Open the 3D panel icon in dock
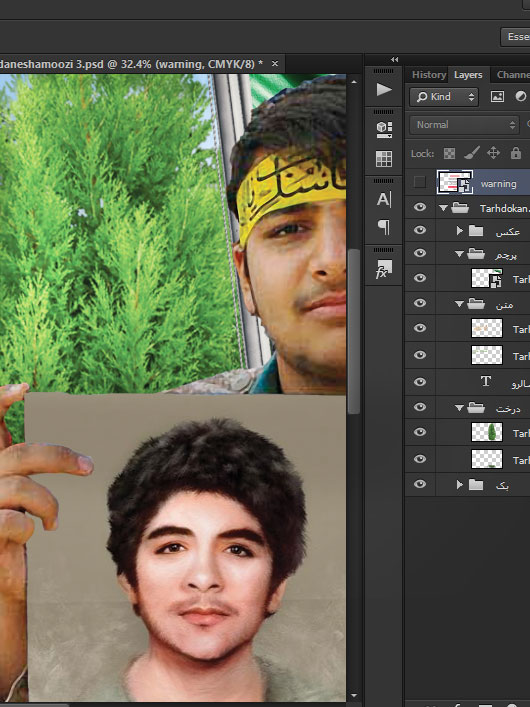Screen dimensions: 530x707 384,129
